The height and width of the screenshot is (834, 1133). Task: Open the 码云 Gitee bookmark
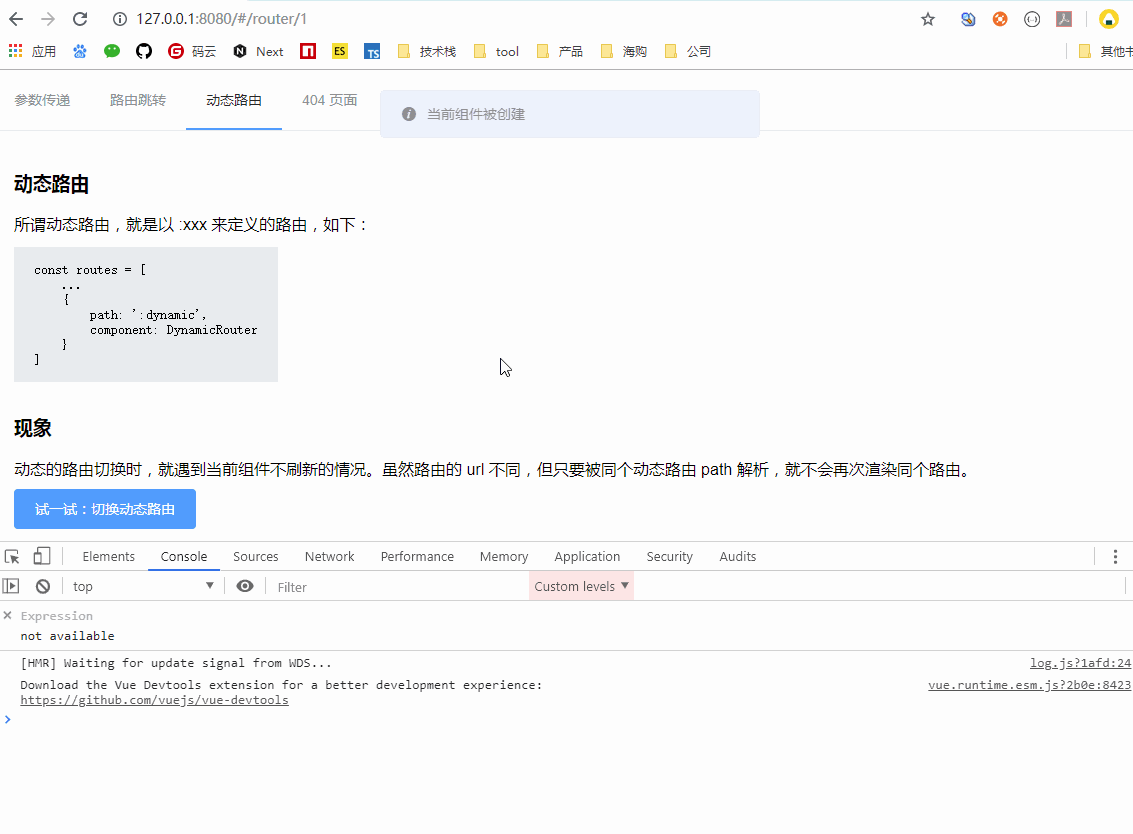click(x=192, y=51)
